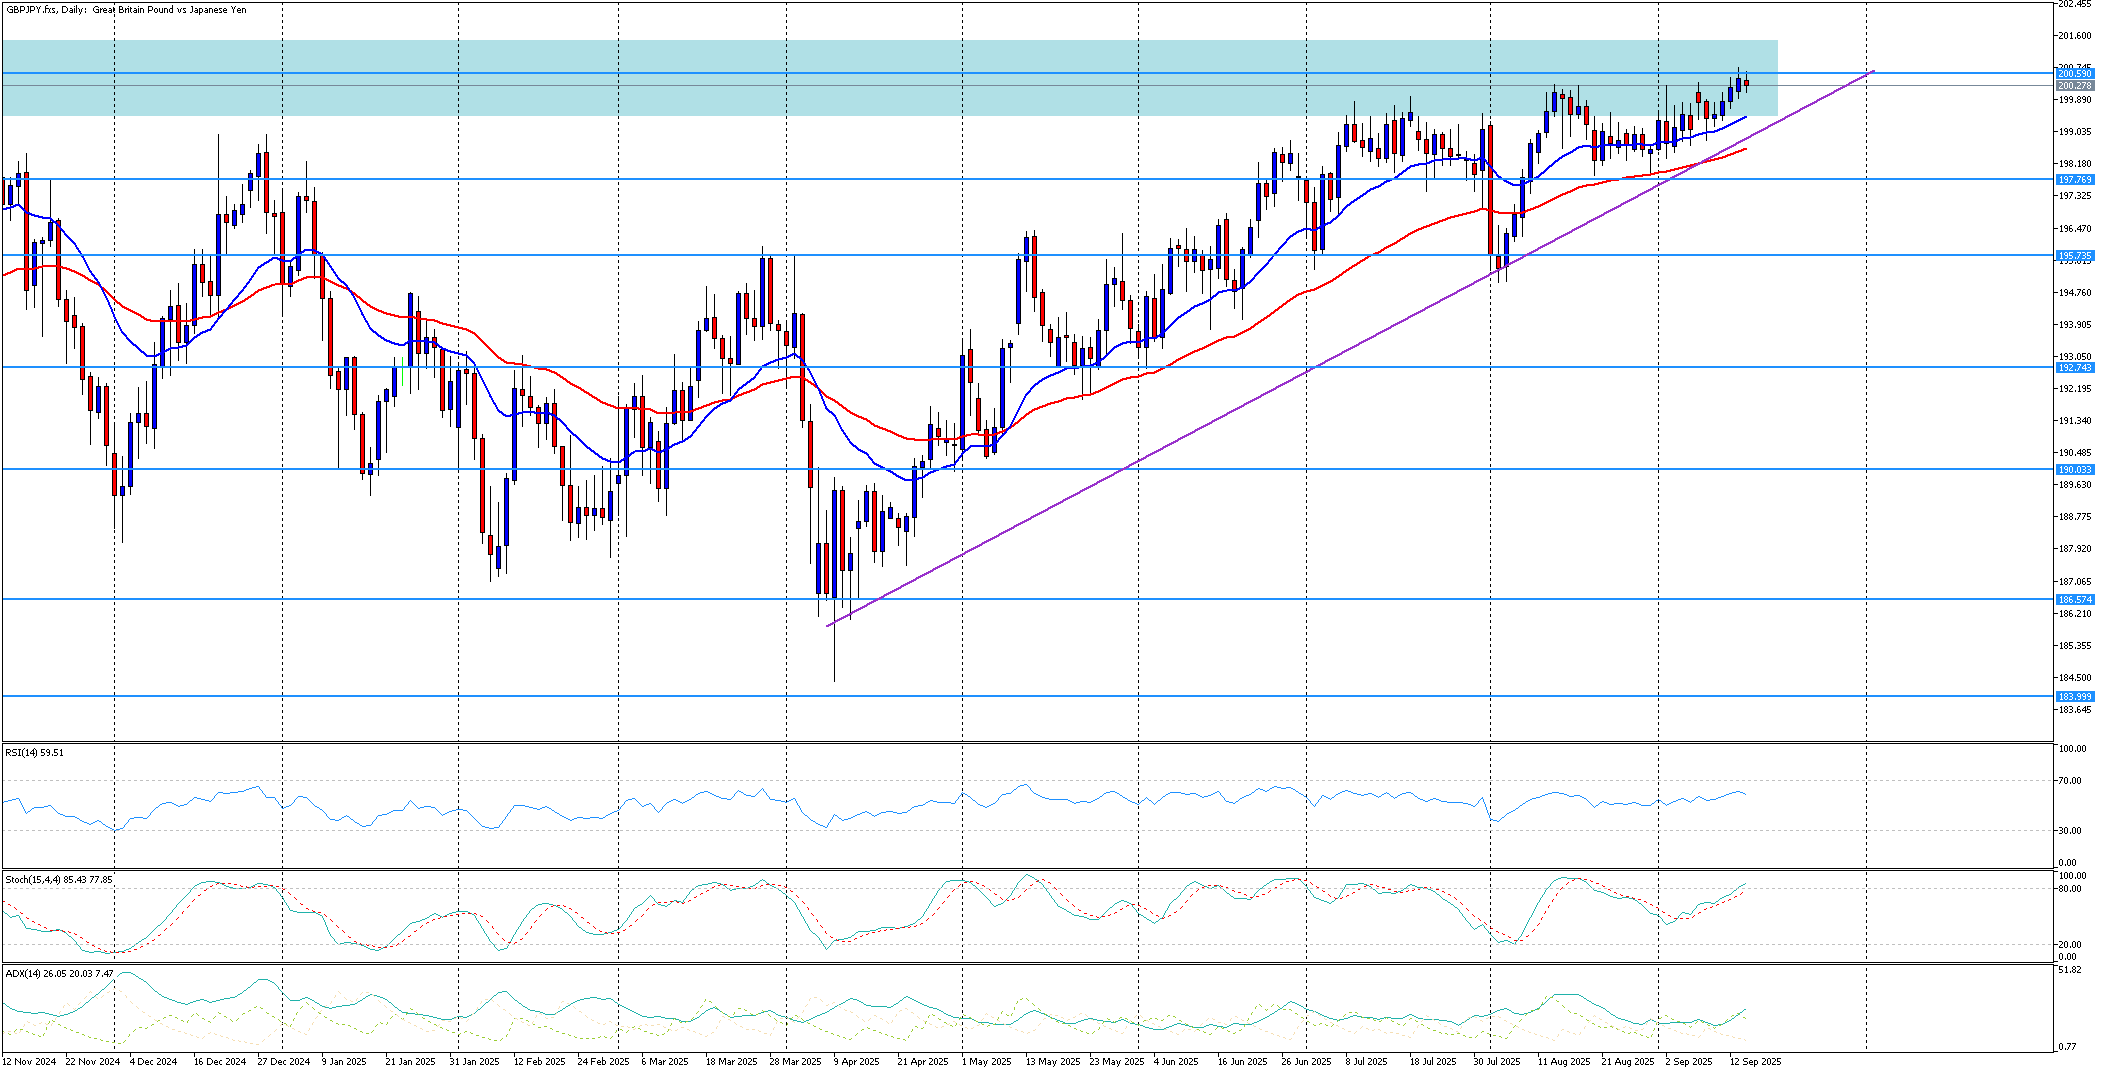Click the Stoch(15,4,4) indicator label
The width and height of the screenshot is (2106, 1073).
[x=59, y=880]
